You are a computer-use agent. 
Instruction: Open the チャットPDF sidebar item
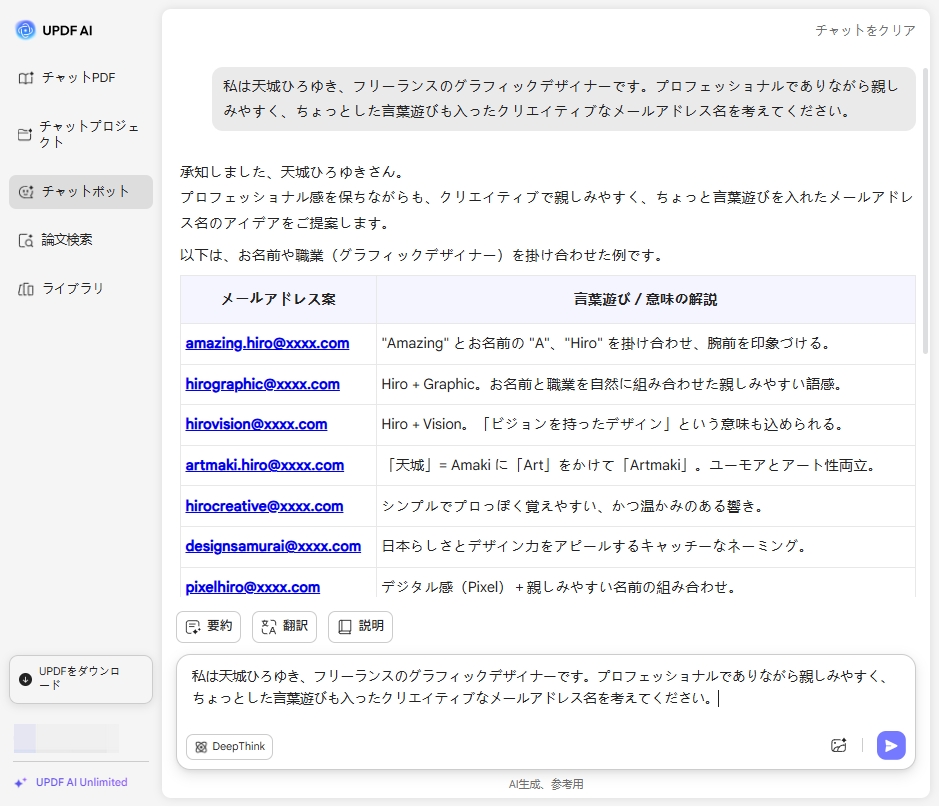[81, 78]
